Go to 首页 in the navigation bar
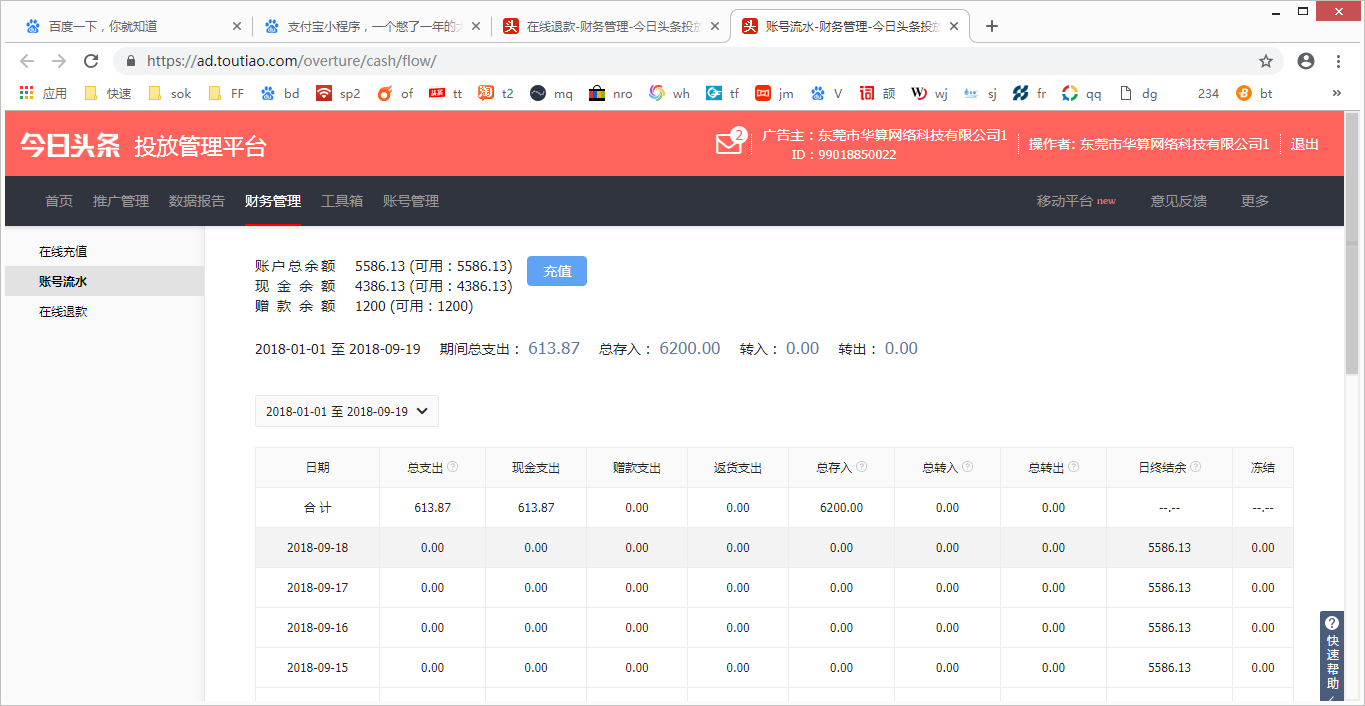The height and width of the screenshot is (706, 1365). click(59, 201)
